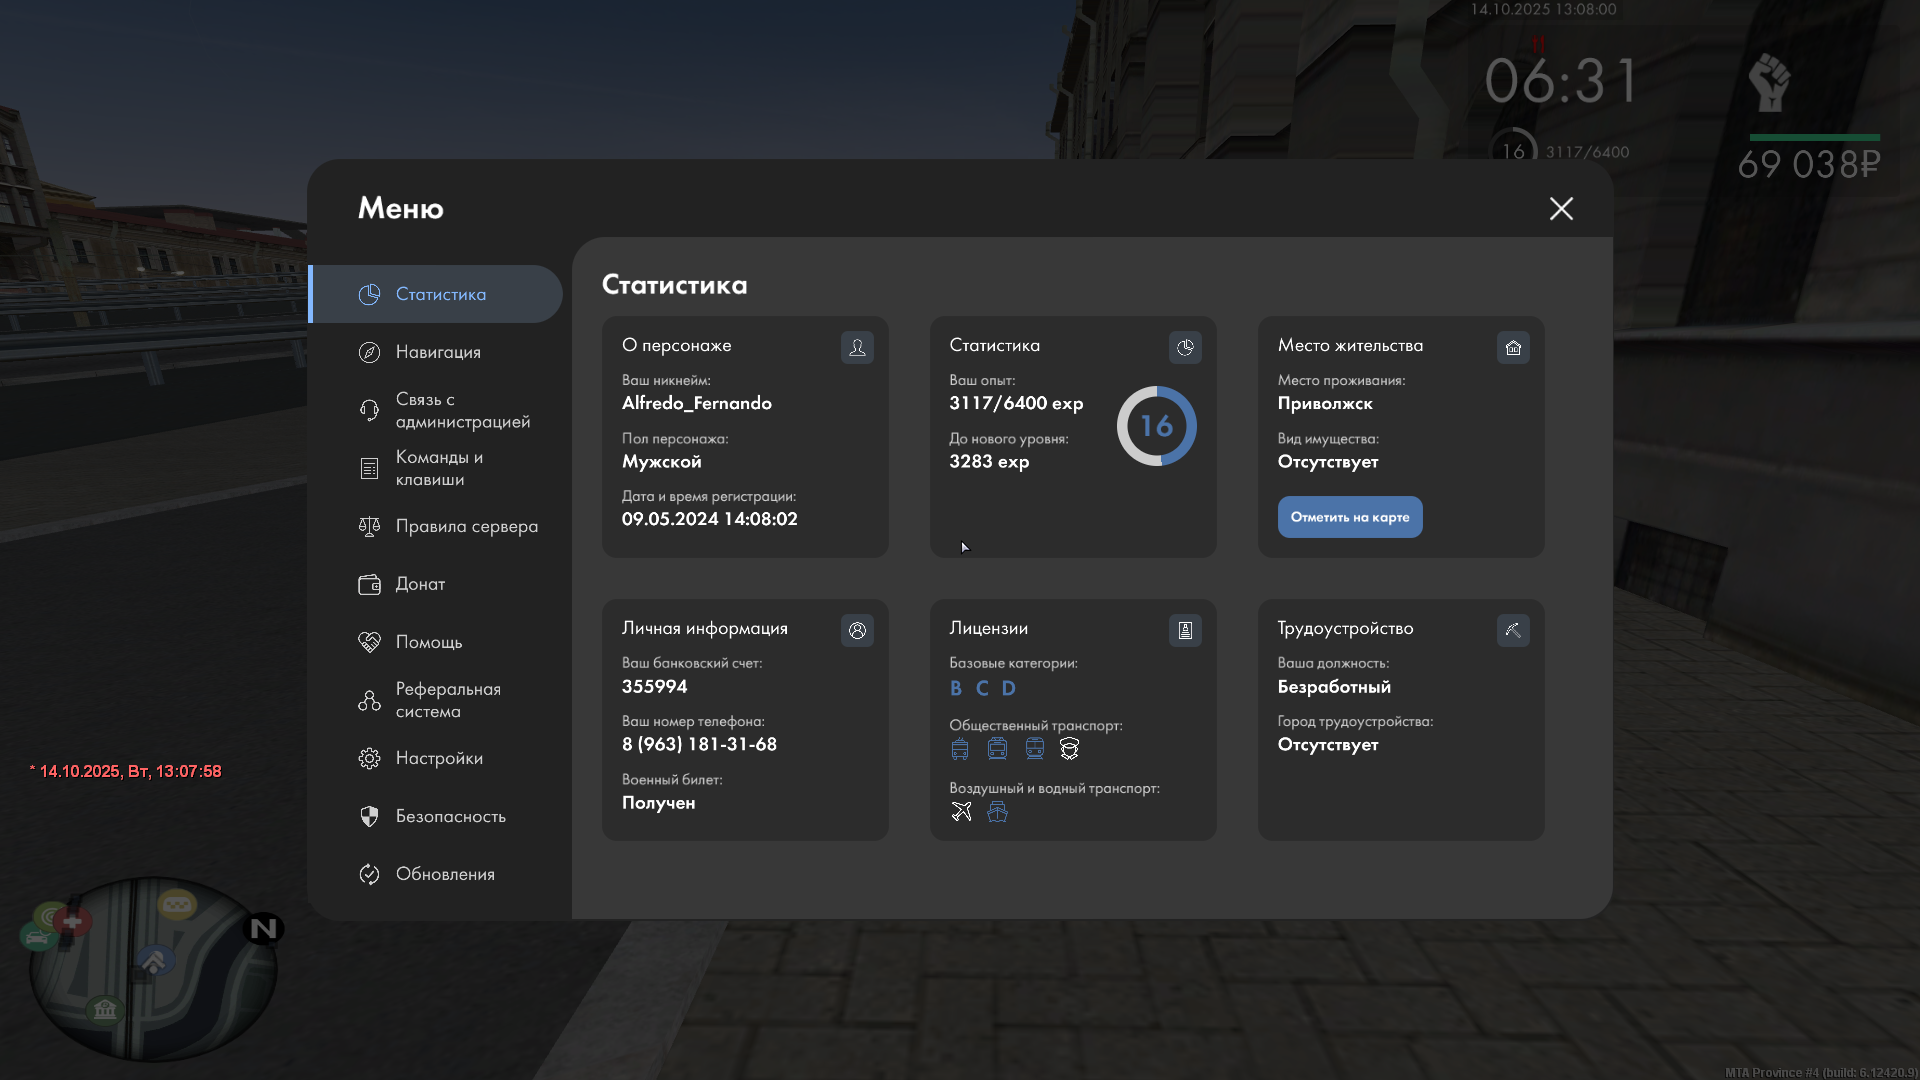The height and width of the screenshot is (1080, 1920).
Task: Open the Донат section
Action: click(x=420, y=584)
